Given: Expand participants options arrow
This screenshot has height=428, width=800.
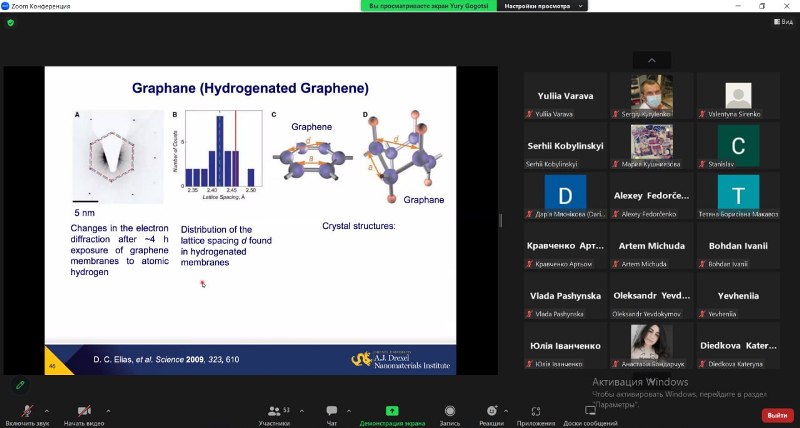Looking at the screenshot, I should [x=300, y=410].
